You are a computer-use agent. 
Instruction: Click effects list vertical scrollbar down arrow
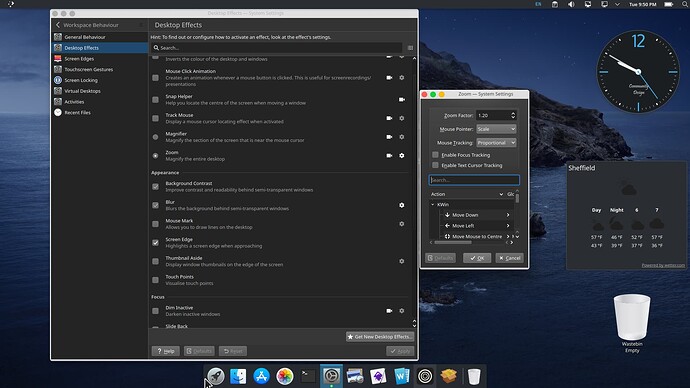[414, 325]
